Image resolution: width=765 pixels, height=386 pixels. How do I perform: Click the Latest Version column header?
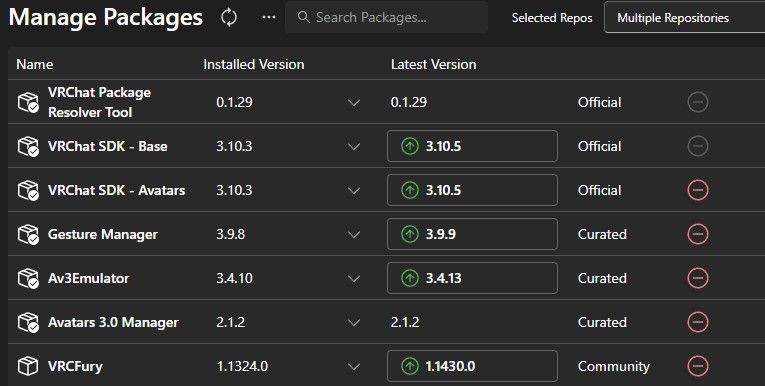(433, 64)
